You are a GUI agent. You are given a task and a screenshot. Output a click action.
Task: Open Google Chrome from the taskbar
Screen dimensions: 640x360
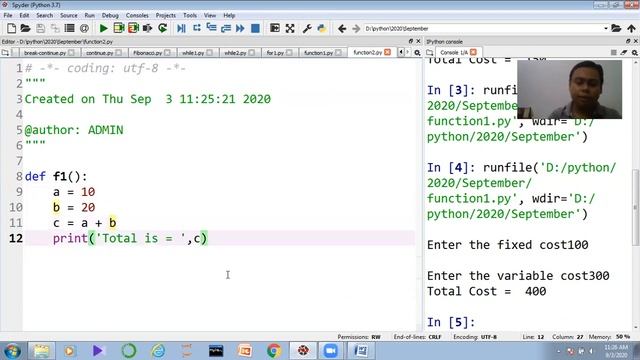[x=274, y=351]
